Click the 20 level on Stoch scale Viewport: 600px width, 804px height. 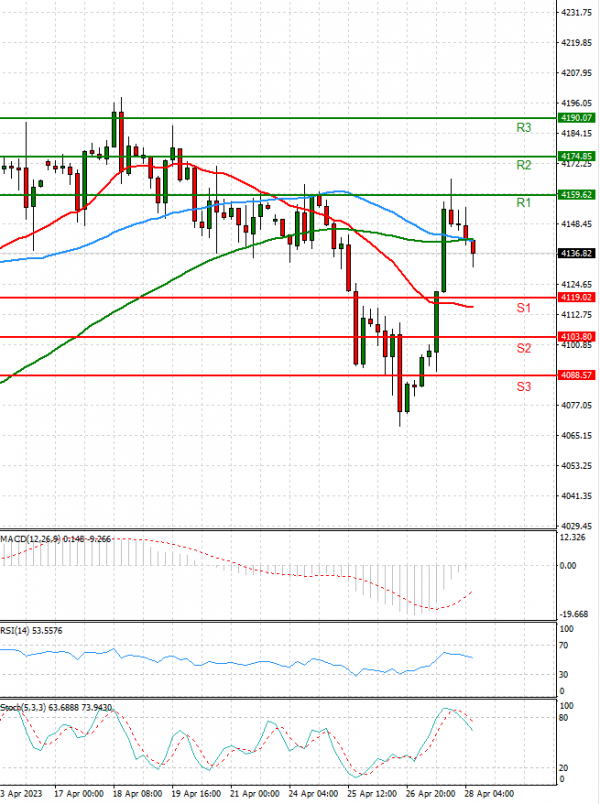tap(564, 768)
